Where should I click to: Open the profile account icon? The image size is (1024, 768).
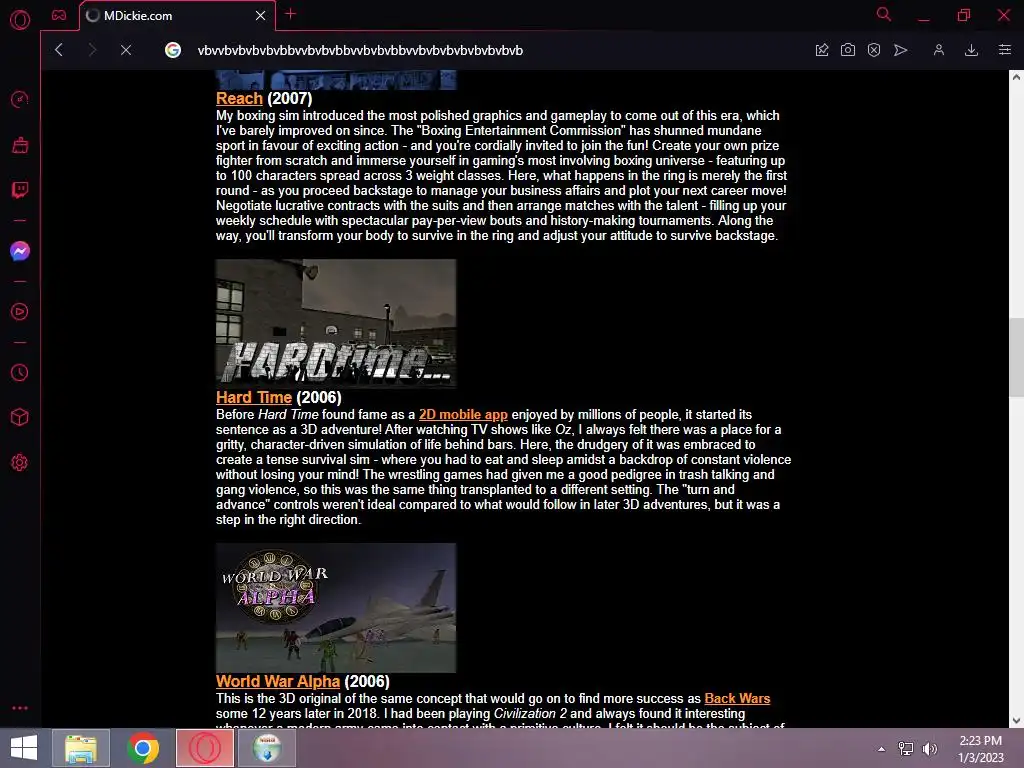(x=938, y=50)
